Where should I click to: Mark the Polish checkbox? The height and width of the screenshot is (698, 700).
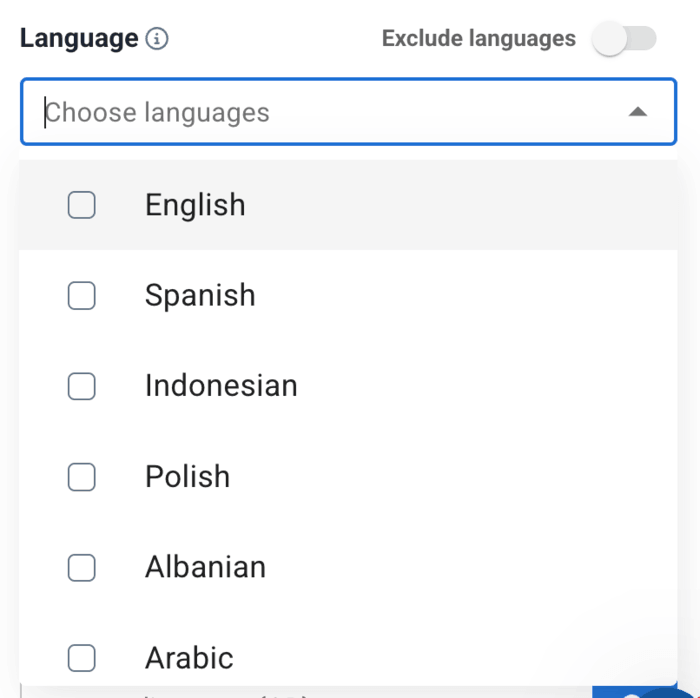82,477
